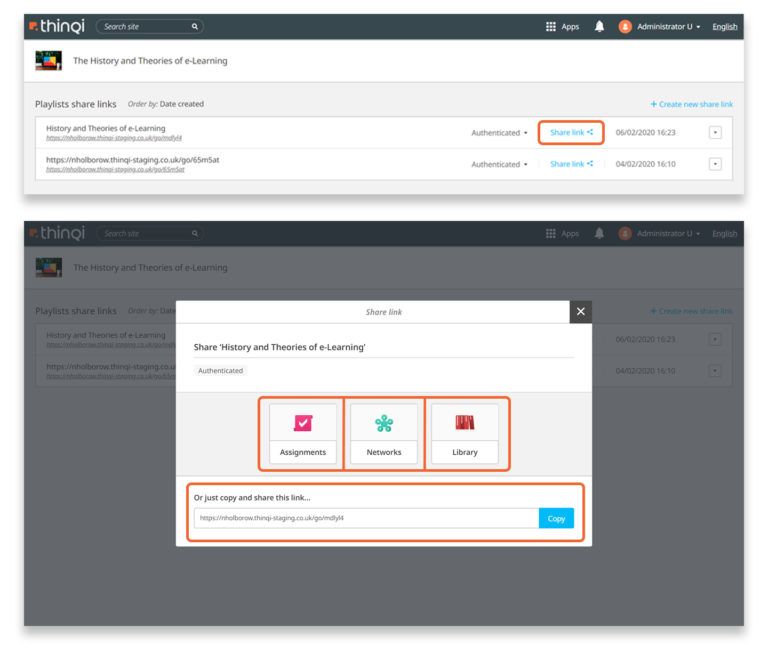Click the 04/02/2020 16:10 date in the top list

(x=645, y=164)
